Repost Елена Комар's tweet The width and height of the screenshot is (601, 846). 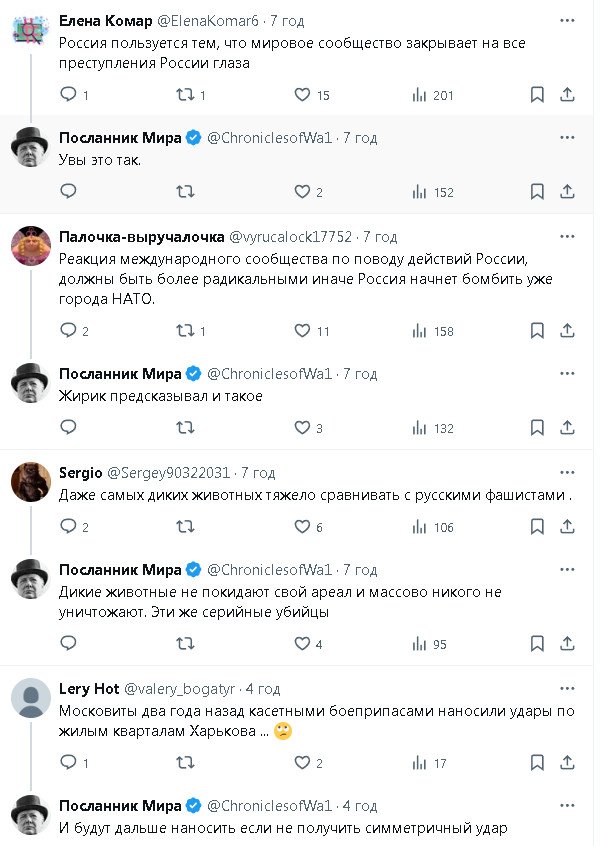[x=185, y=95]
